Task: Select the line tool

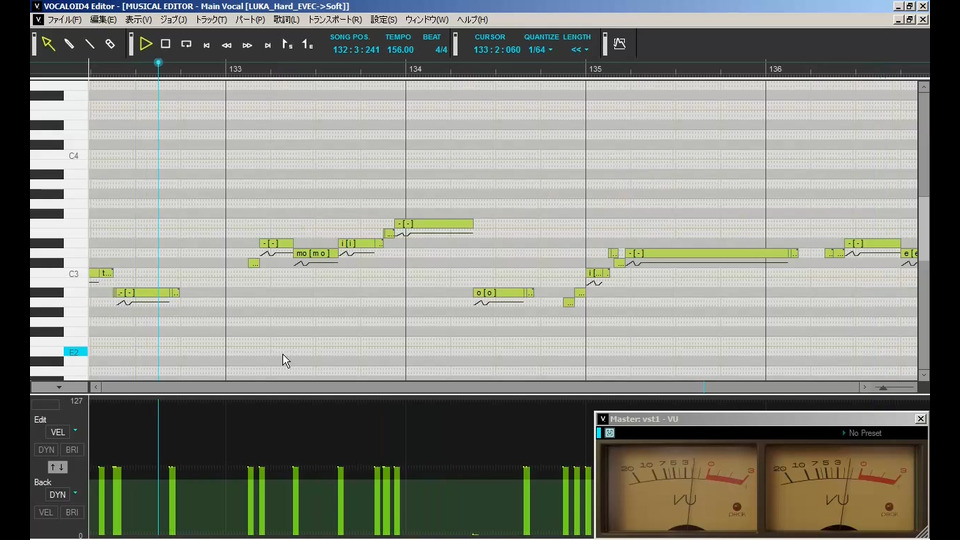Action: [89, 44]
